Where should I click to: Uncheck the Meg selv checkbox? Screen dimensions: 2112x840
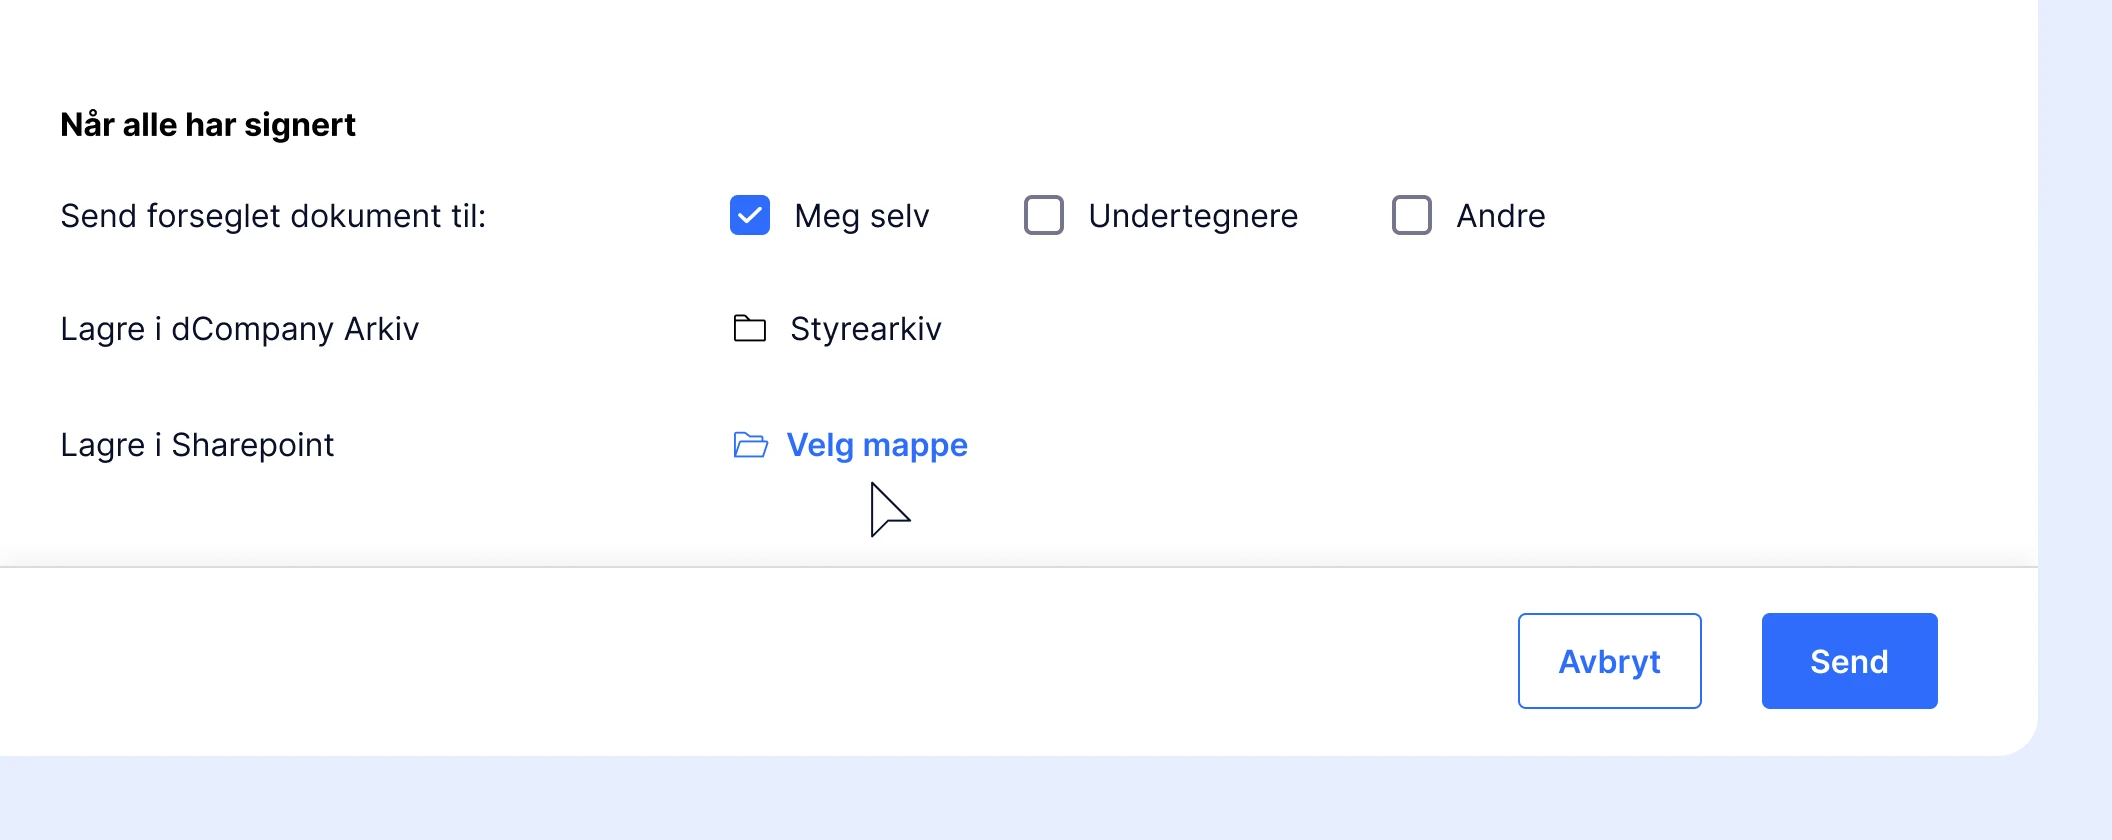pos(750,215)
